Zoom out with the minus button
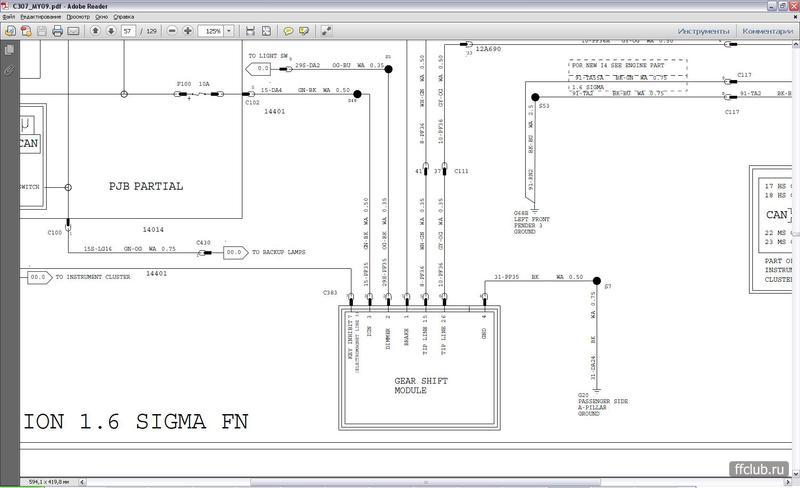The width and height of the screenshot is (800, 488). pos(172,31)
